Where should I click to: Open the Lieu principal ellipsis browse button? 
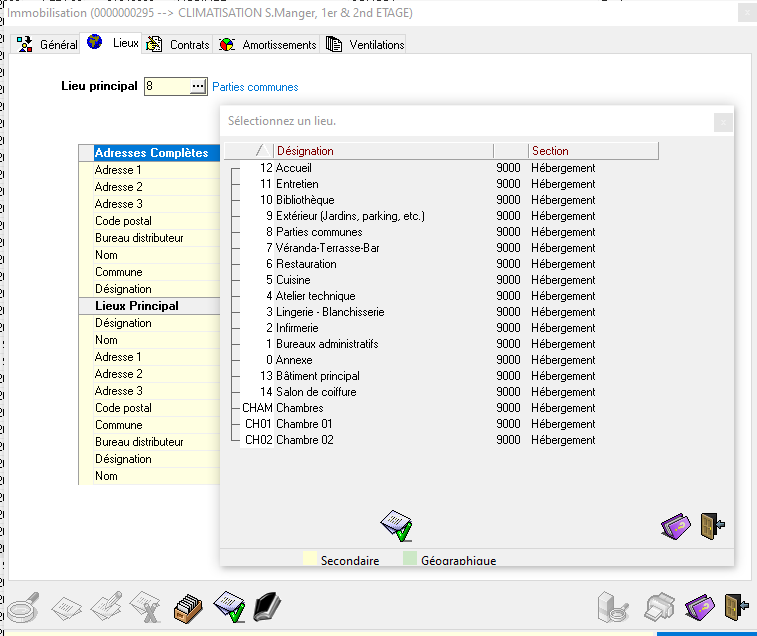point(197,87)
